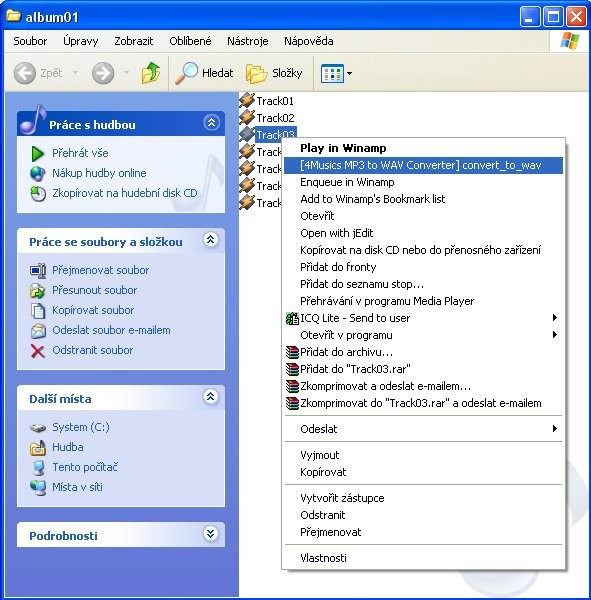Image resolution: width=591 pixels, height=600 pixels.
Task: Collapse the Práce s hudbou panel
Action: click(x=211, y=122)
